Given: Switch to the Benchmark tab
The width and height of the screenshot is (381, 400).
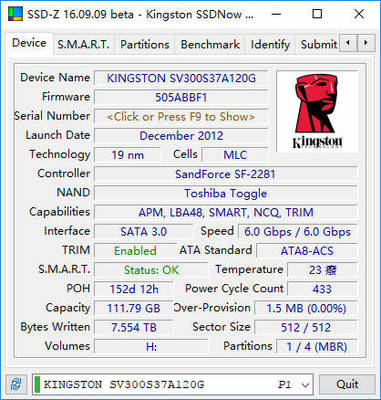Looking at the screenshot, I should 210,45.
